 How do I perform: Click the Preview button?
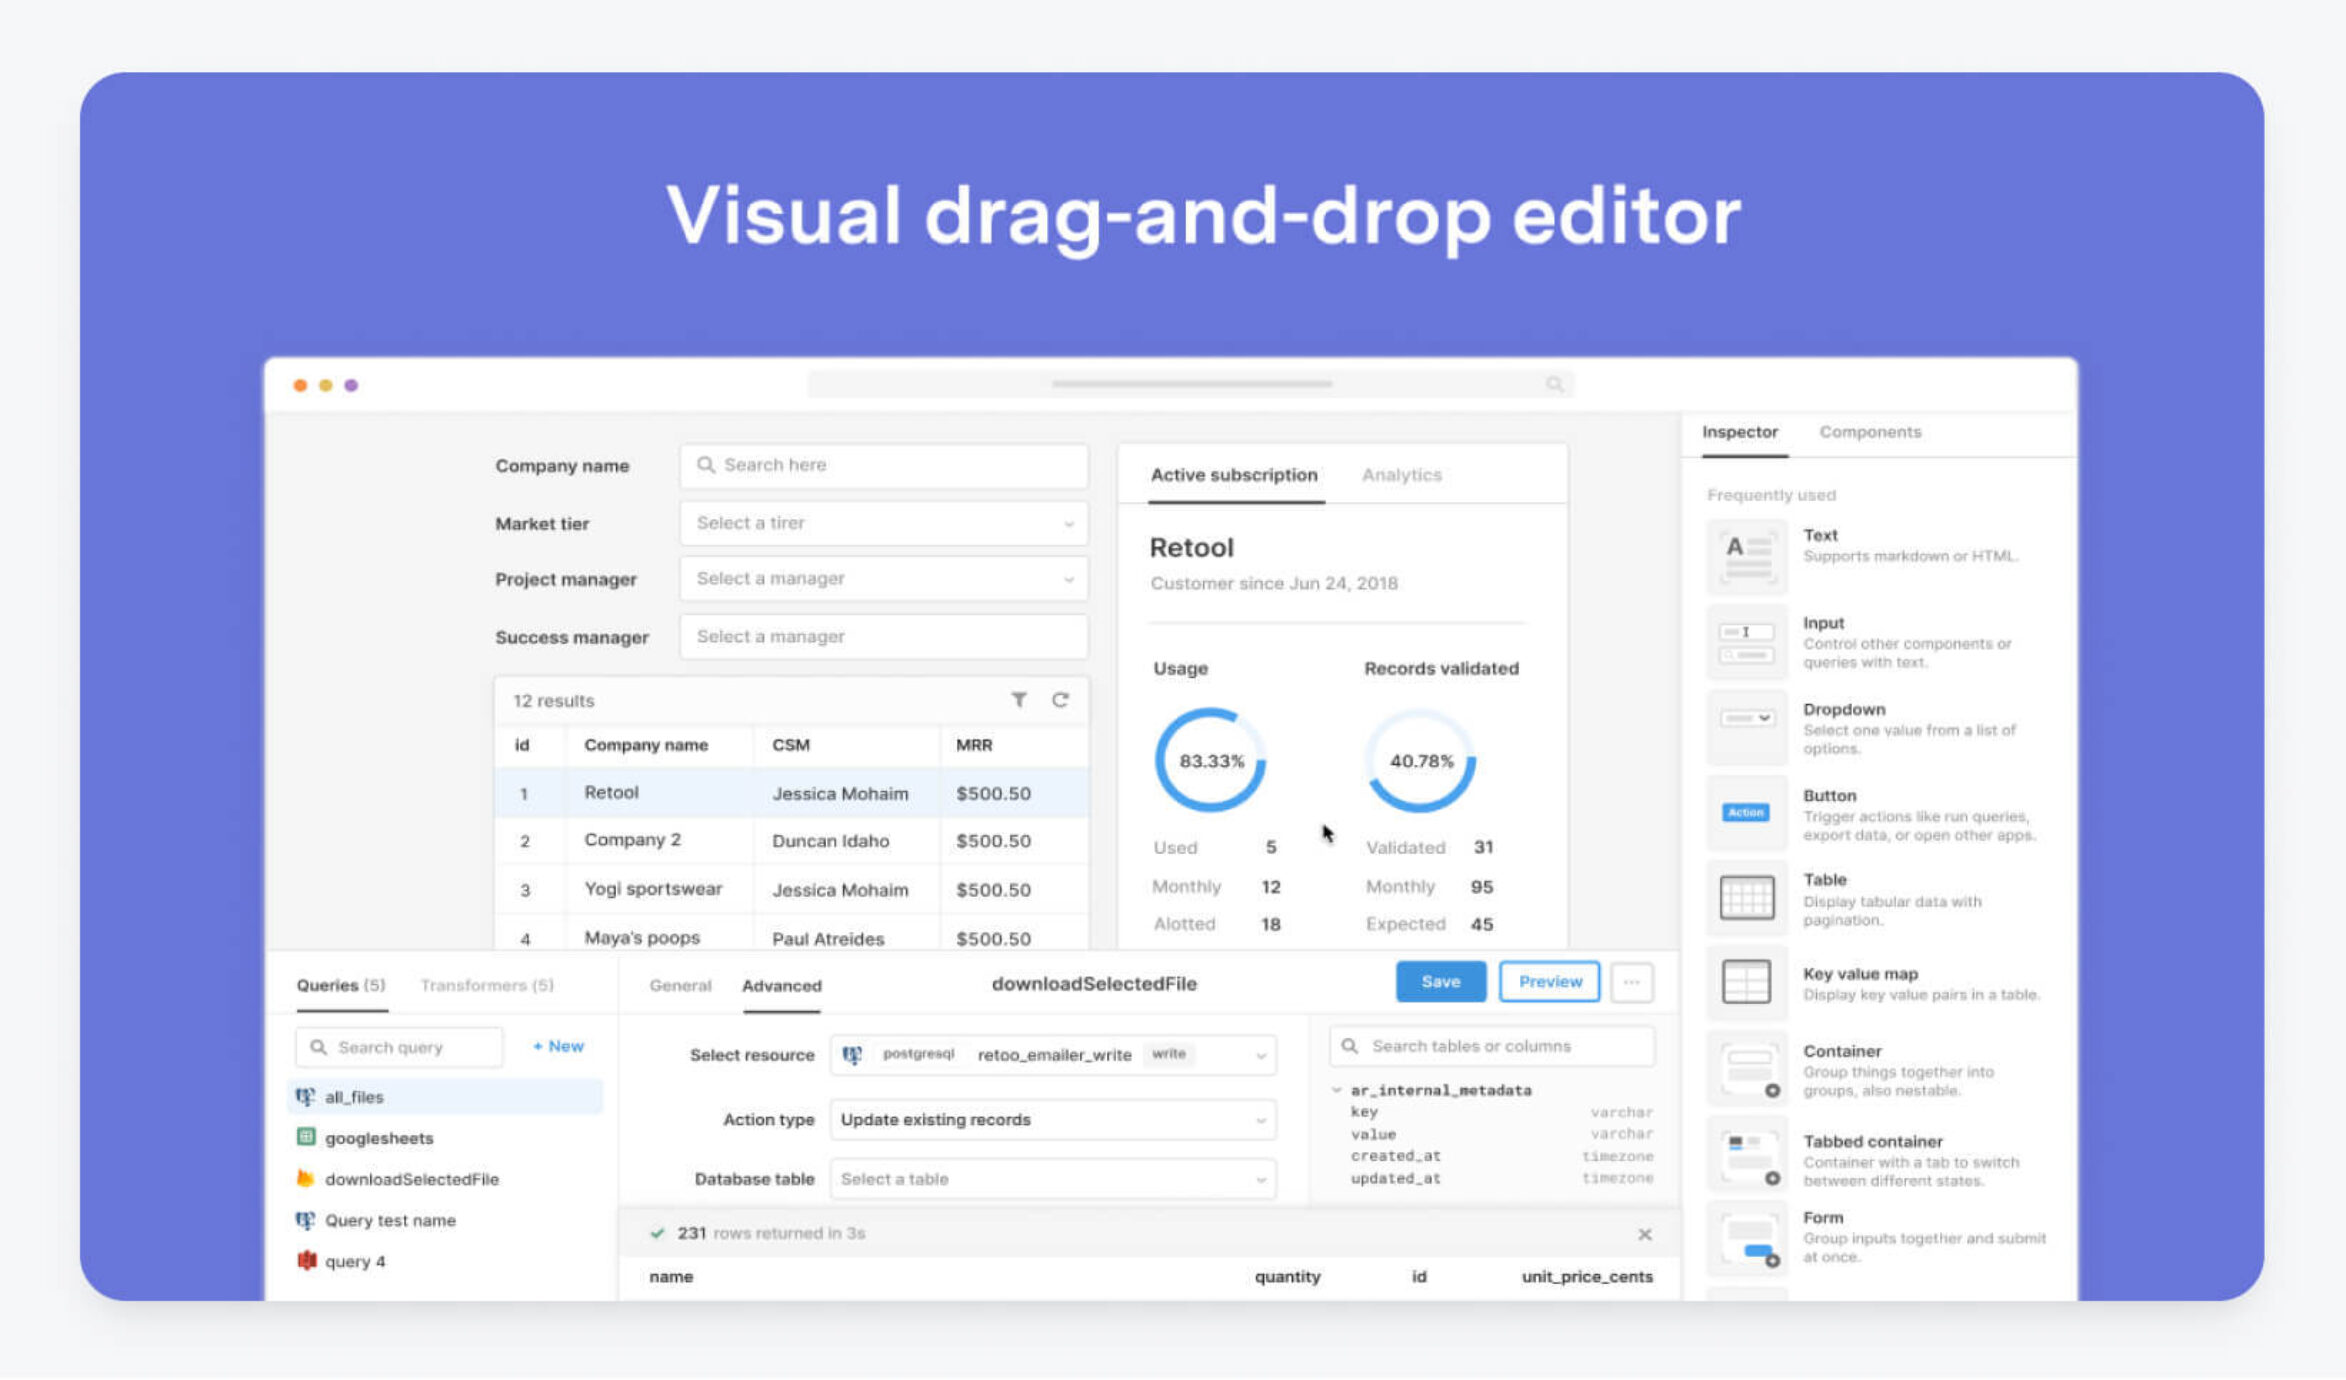(x=1549, y=982)
